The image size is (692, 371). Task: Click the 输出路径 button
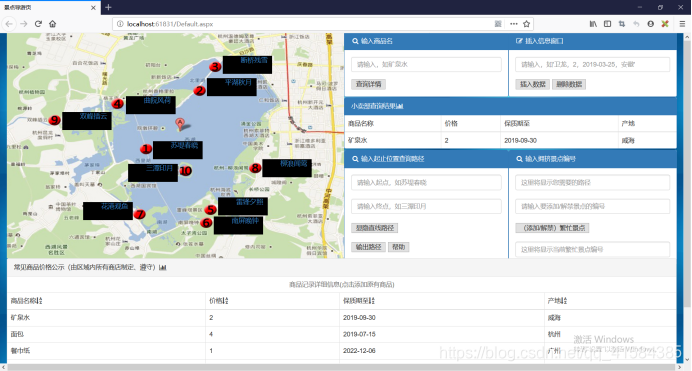tap(369, 247)
